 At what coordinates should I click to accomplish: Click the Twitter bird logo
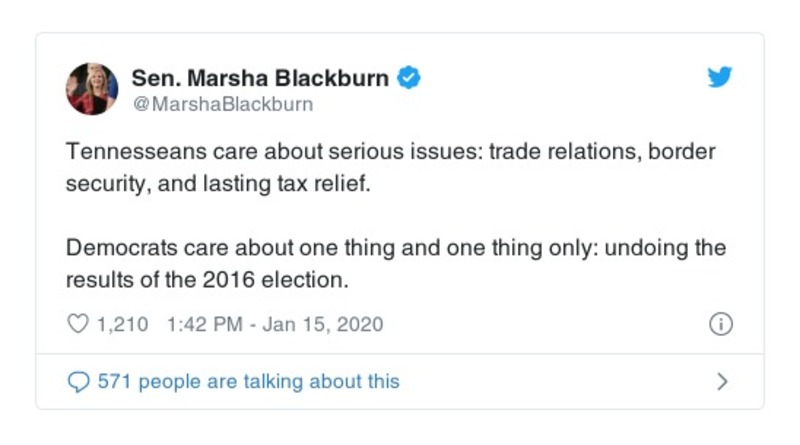[x=720, y=77]
